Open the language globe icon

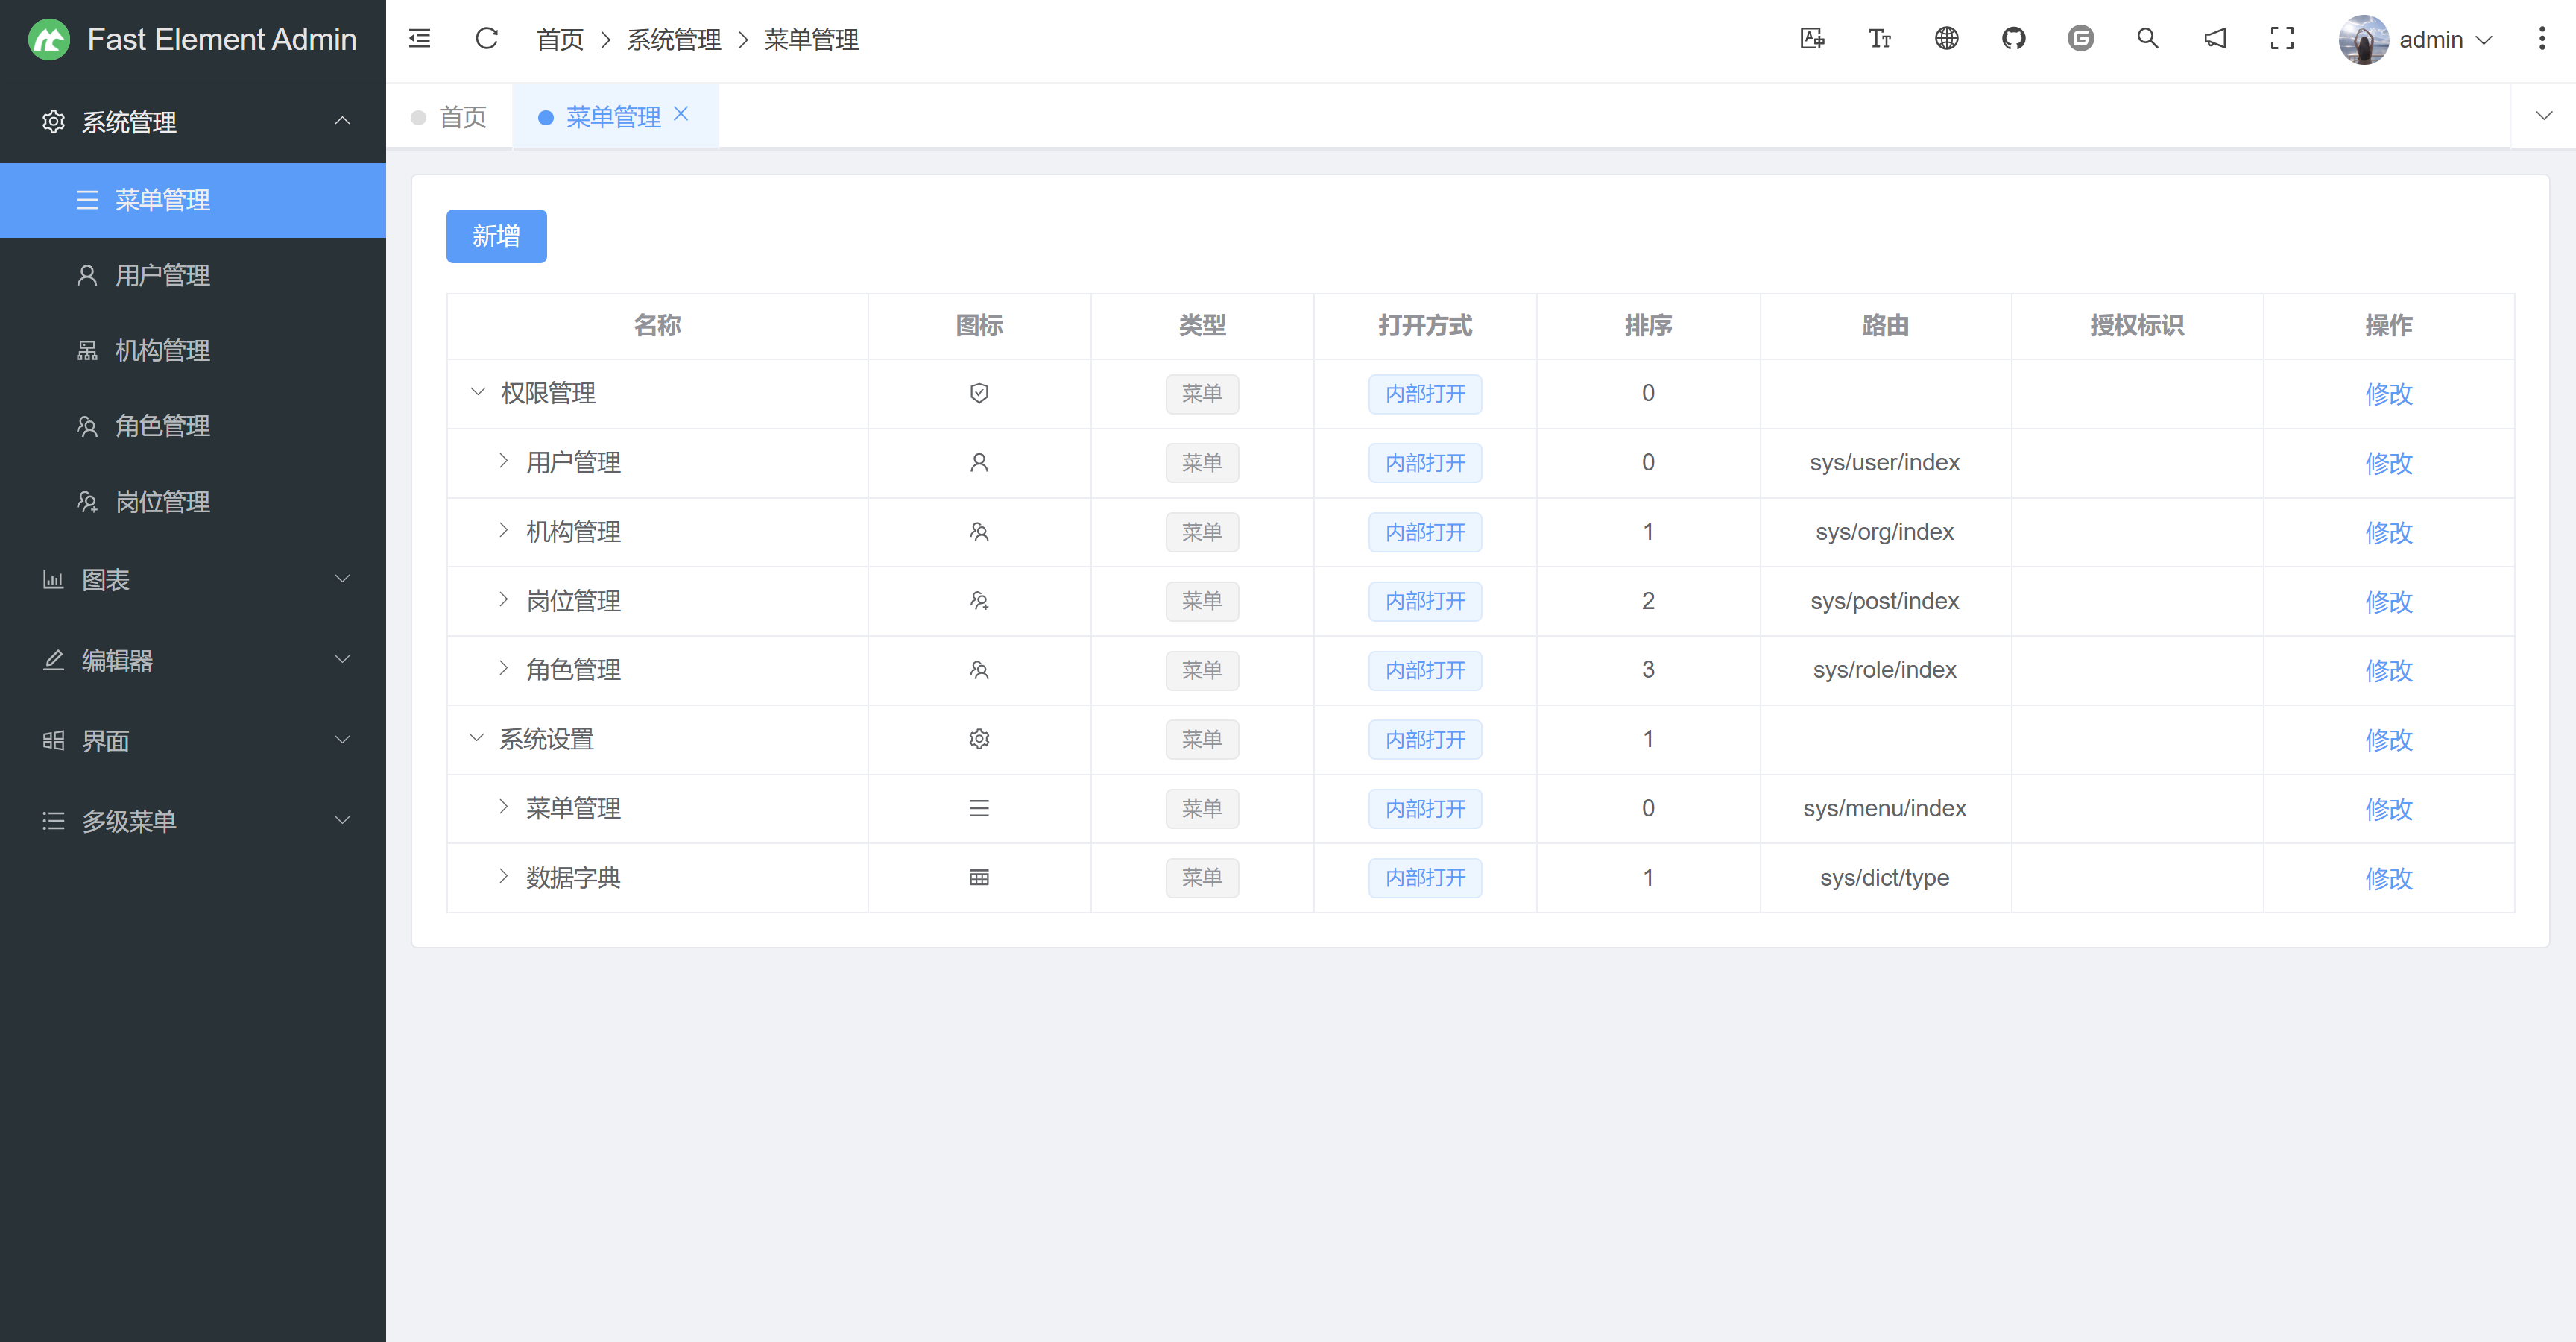tap(1946, 39)
